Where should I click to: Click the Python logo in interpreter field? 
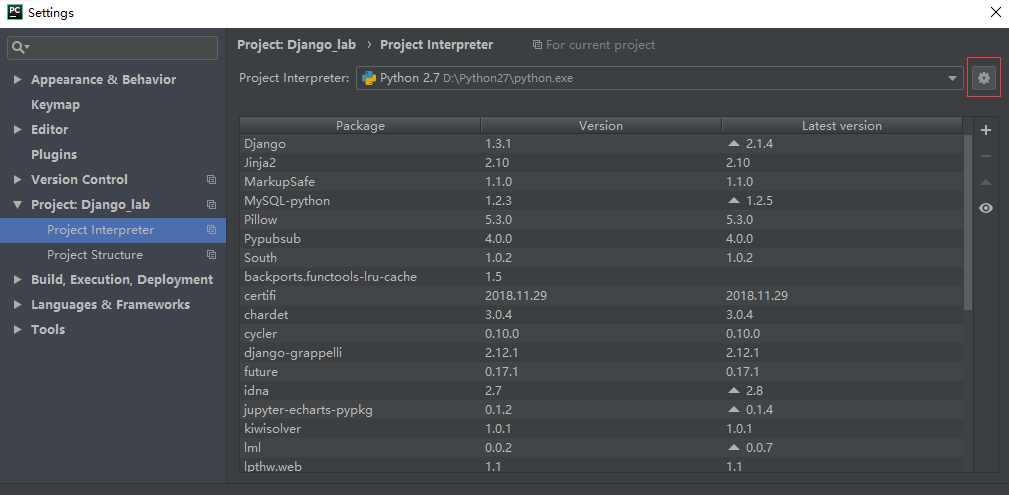pos(369,79)
